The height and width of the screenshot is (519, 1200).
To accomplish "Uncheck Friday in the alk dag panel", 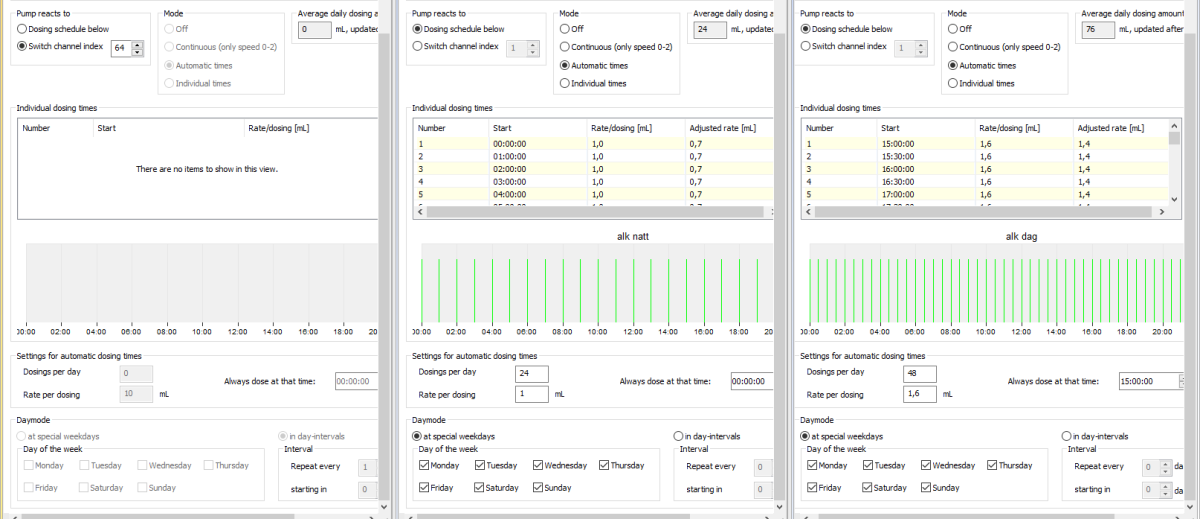I will tap(813, 488).
